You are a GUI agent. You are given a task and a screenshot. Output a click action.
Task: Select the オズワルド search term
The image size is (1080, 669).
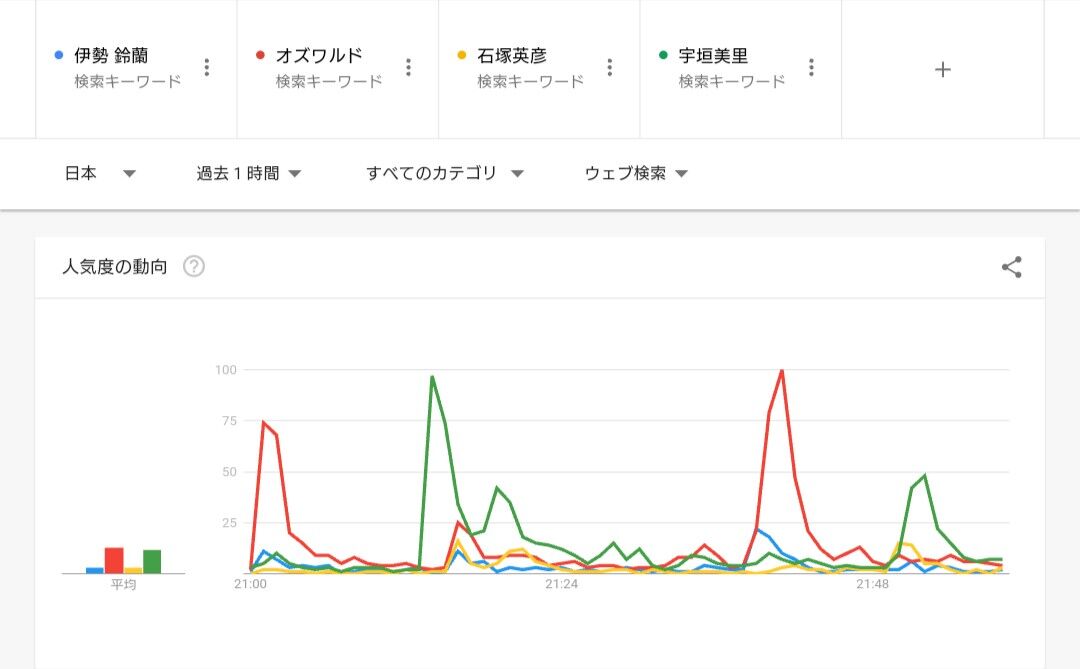click(x=319, y=56)
